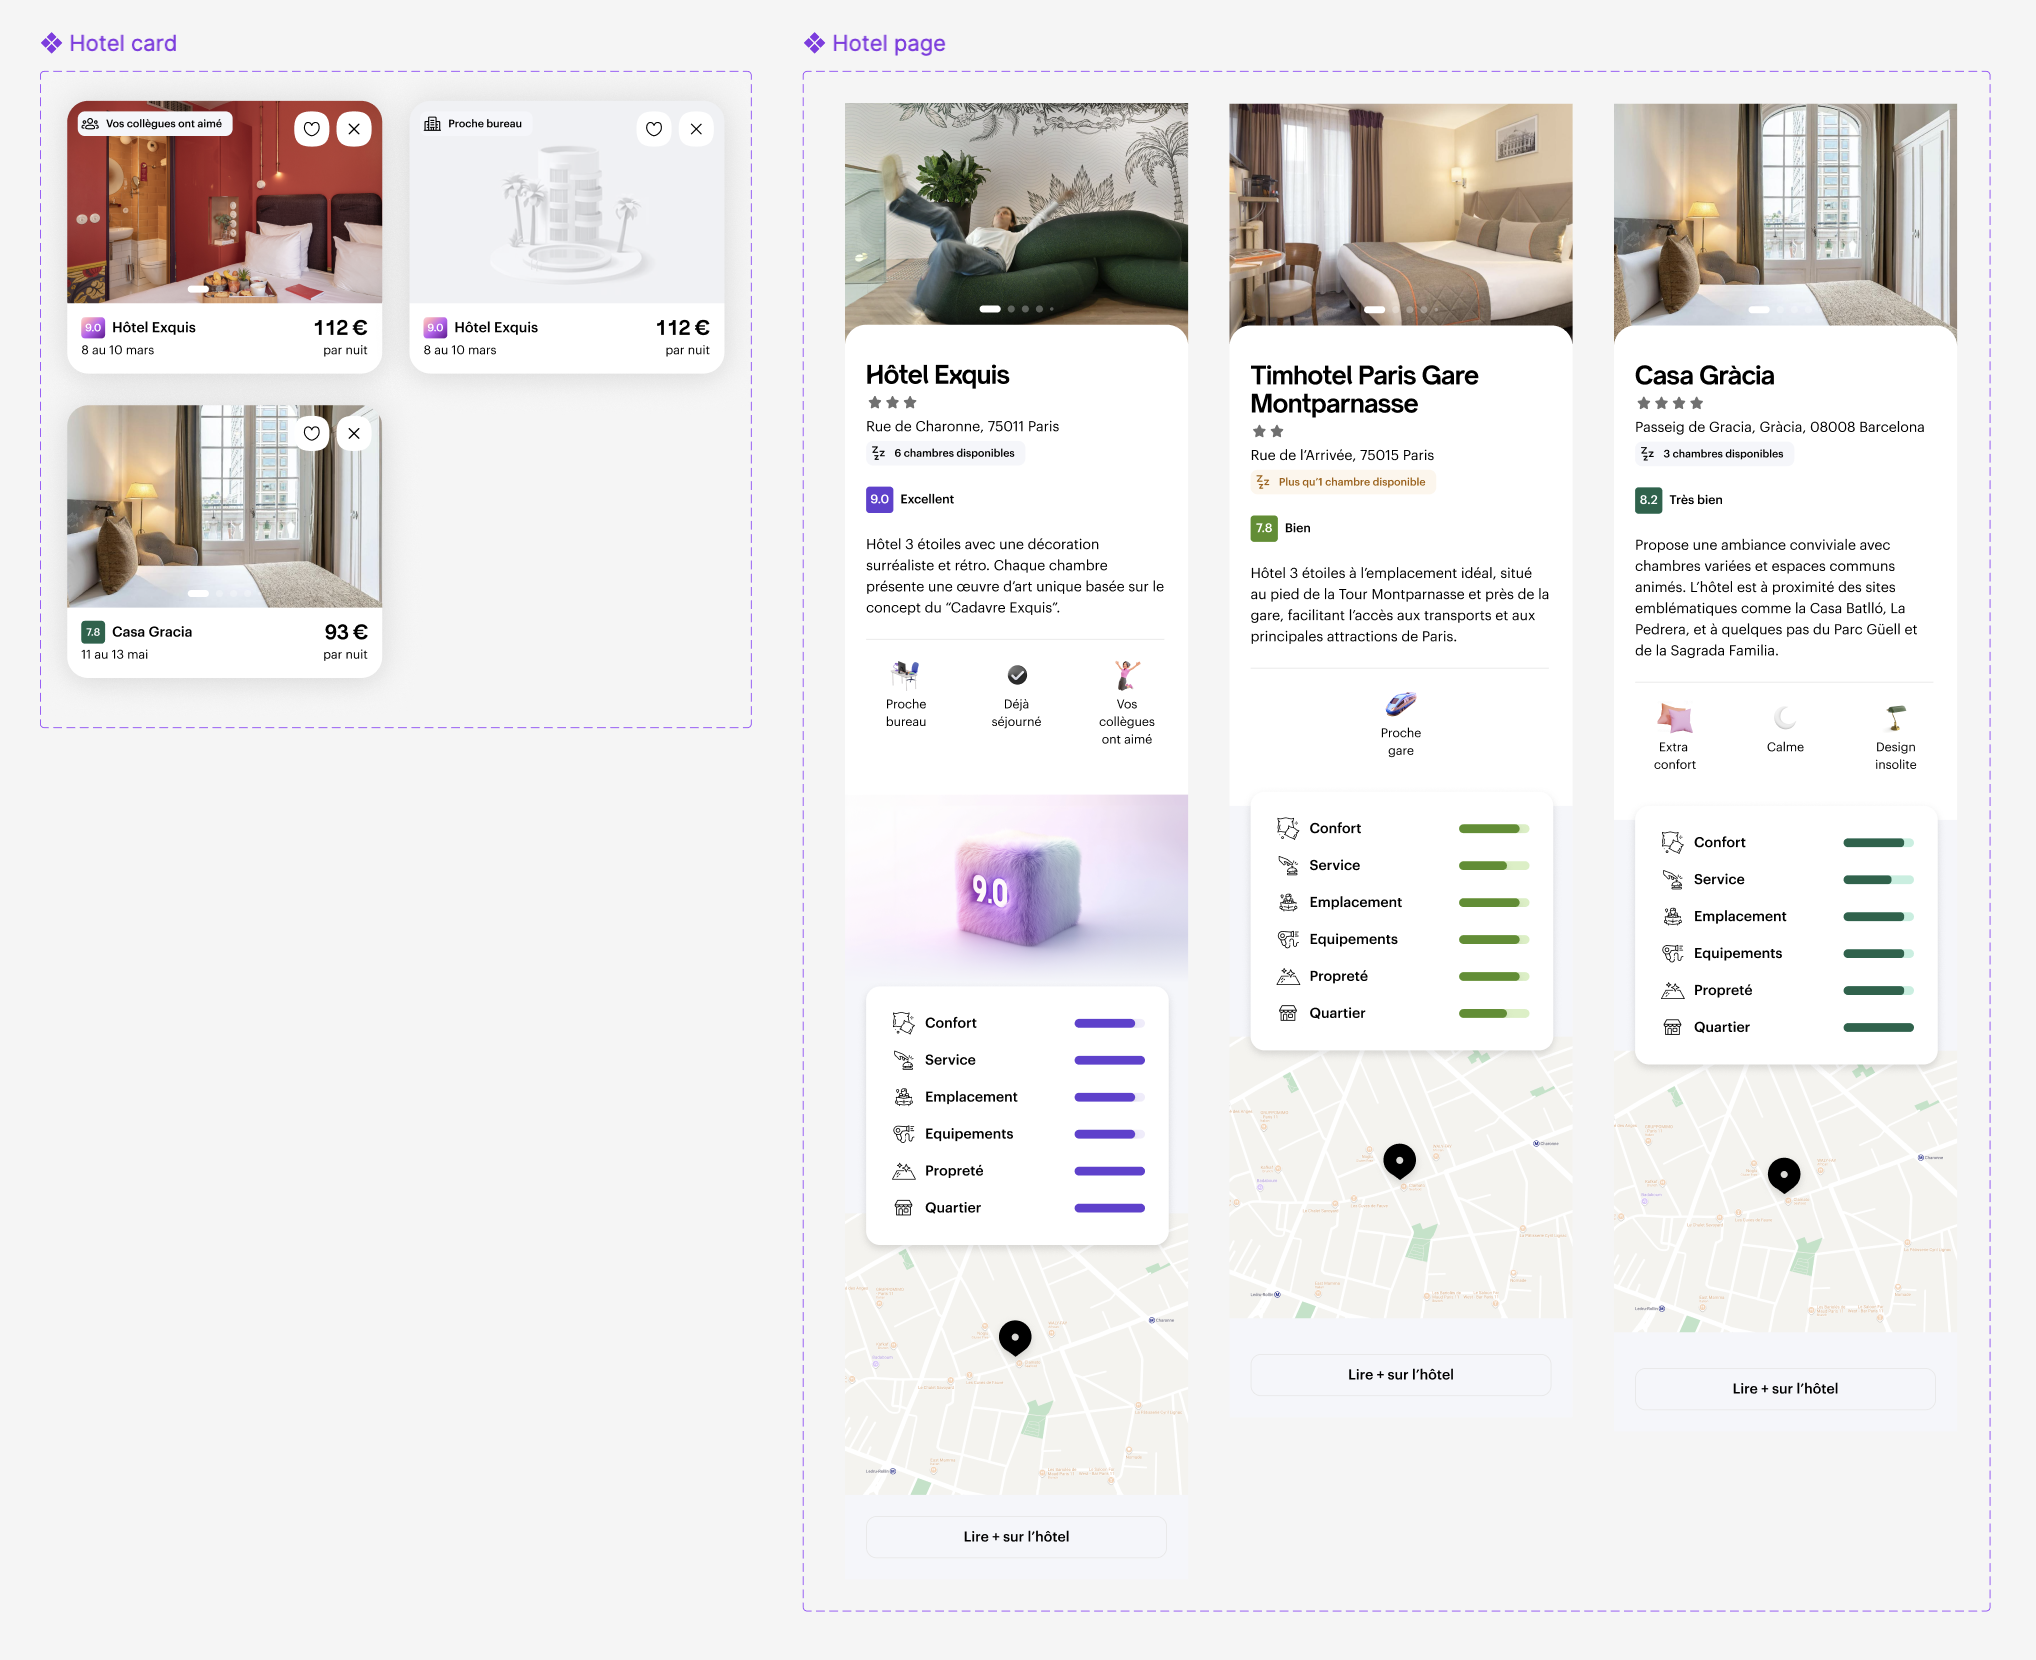
Task: Click the Proche gare train icon
Action: pyautogui.click(x=1400, y=704)
